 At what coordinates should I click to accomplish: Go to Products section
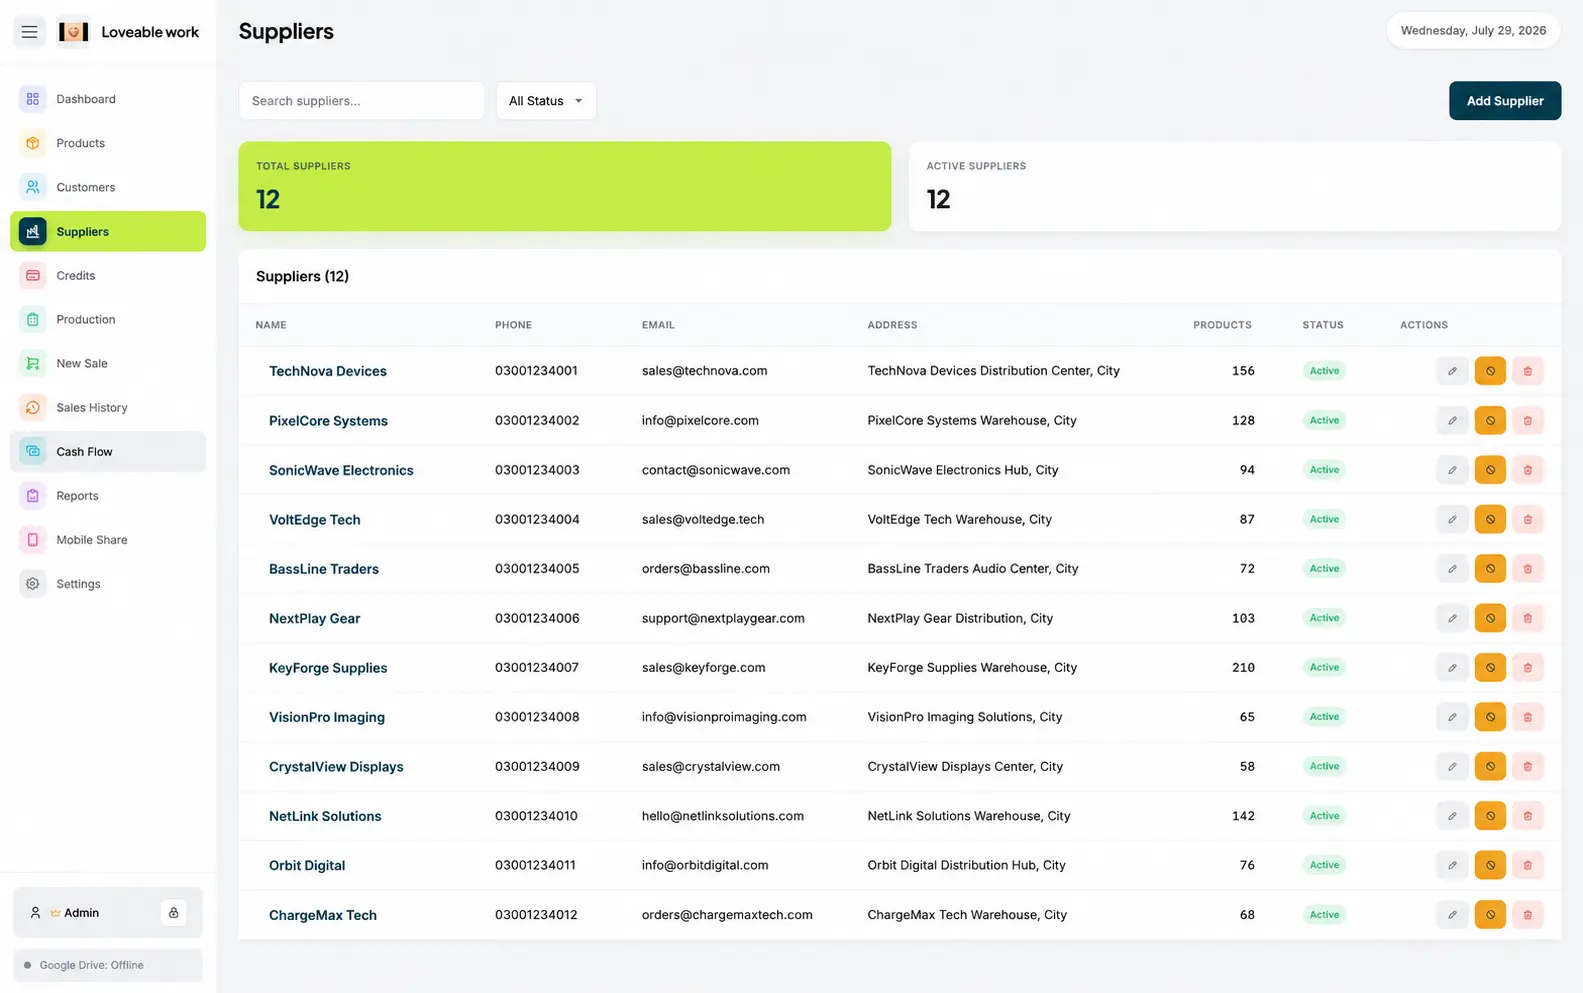[108, 143]
